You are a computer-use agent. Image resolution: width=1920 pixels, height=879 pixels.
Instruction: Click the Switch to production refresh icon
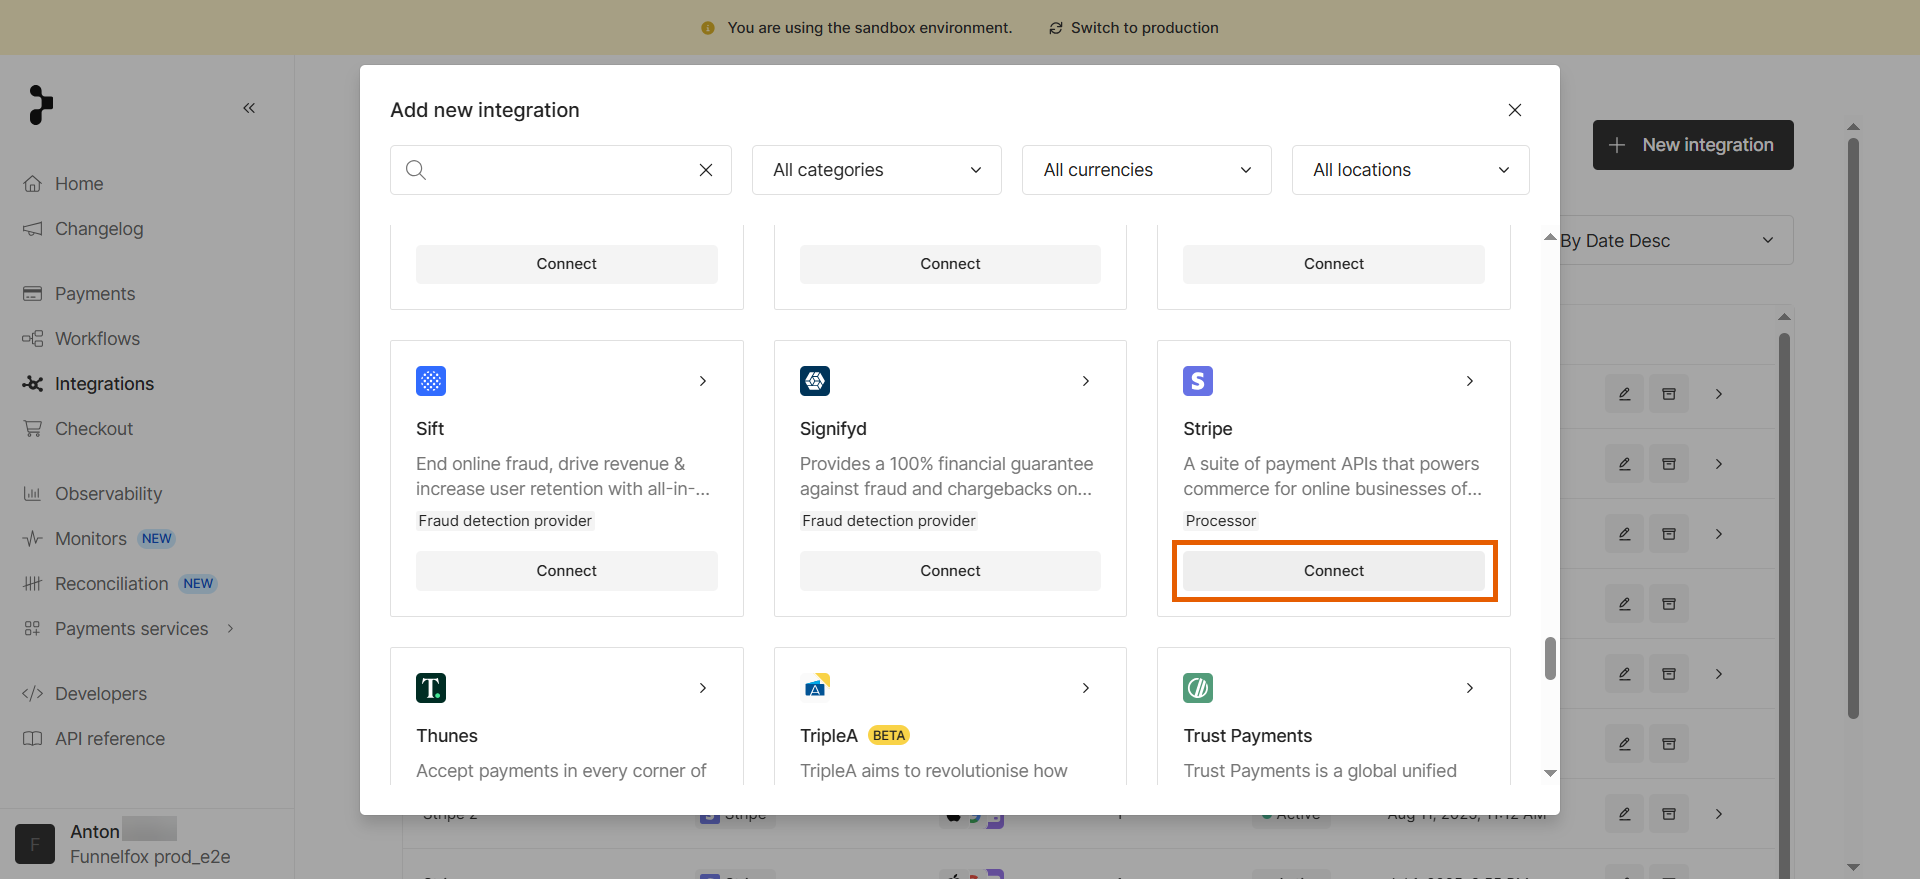pyautogui.click(x=1056, y=28)
